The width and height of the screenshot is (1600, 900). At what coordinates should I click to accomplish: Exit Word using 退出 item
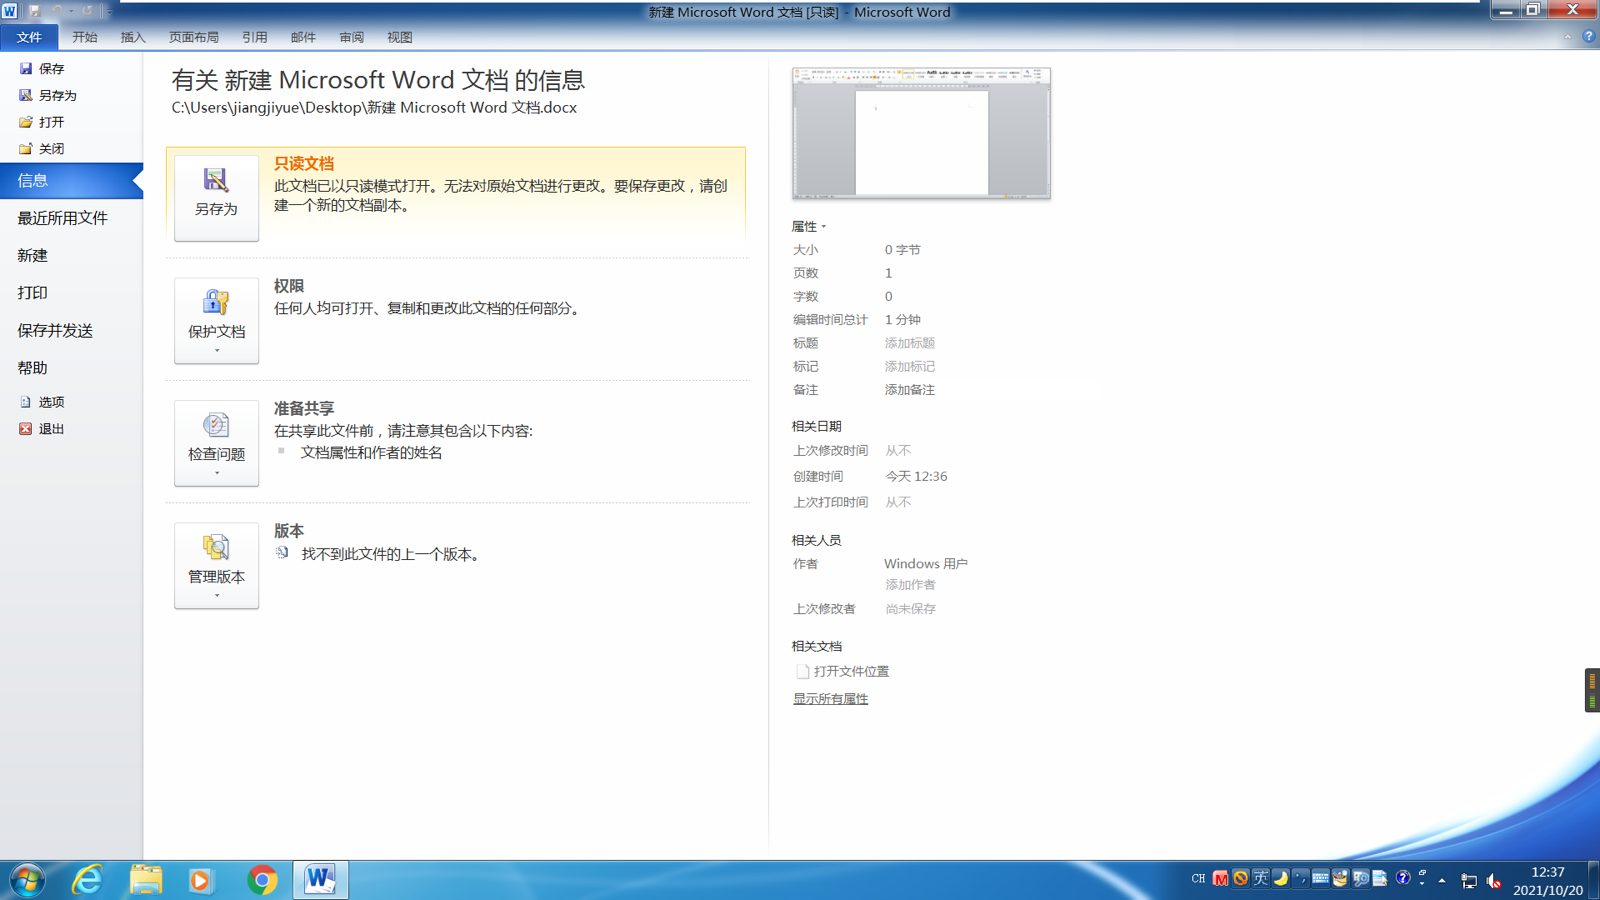(x=50, y=429)
